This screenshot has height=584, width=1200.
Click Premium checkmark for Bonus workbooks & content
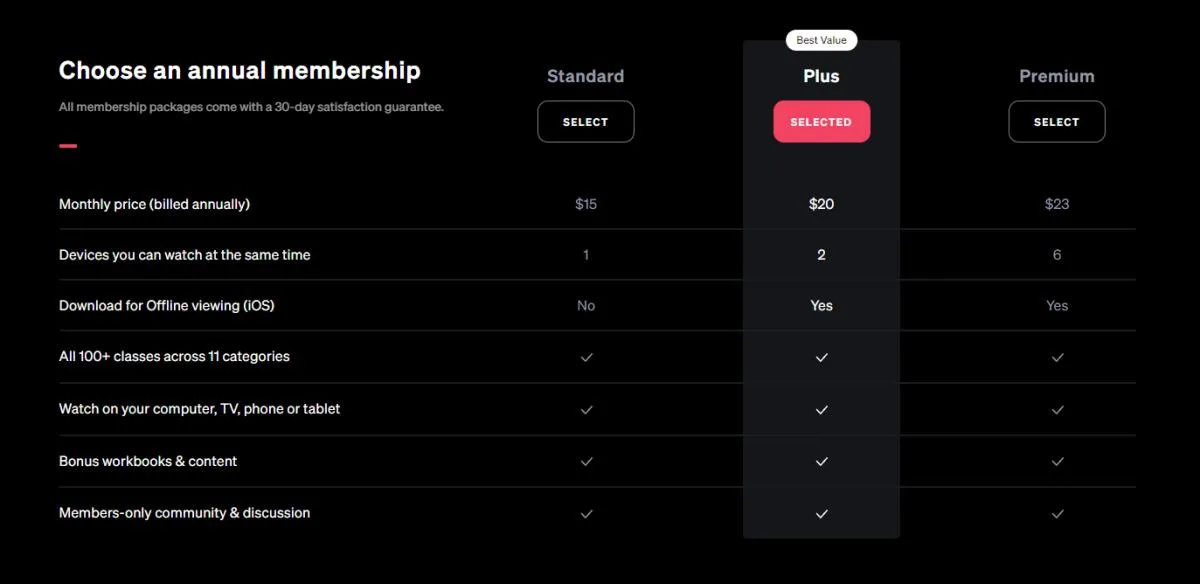tap(1057, 461)
